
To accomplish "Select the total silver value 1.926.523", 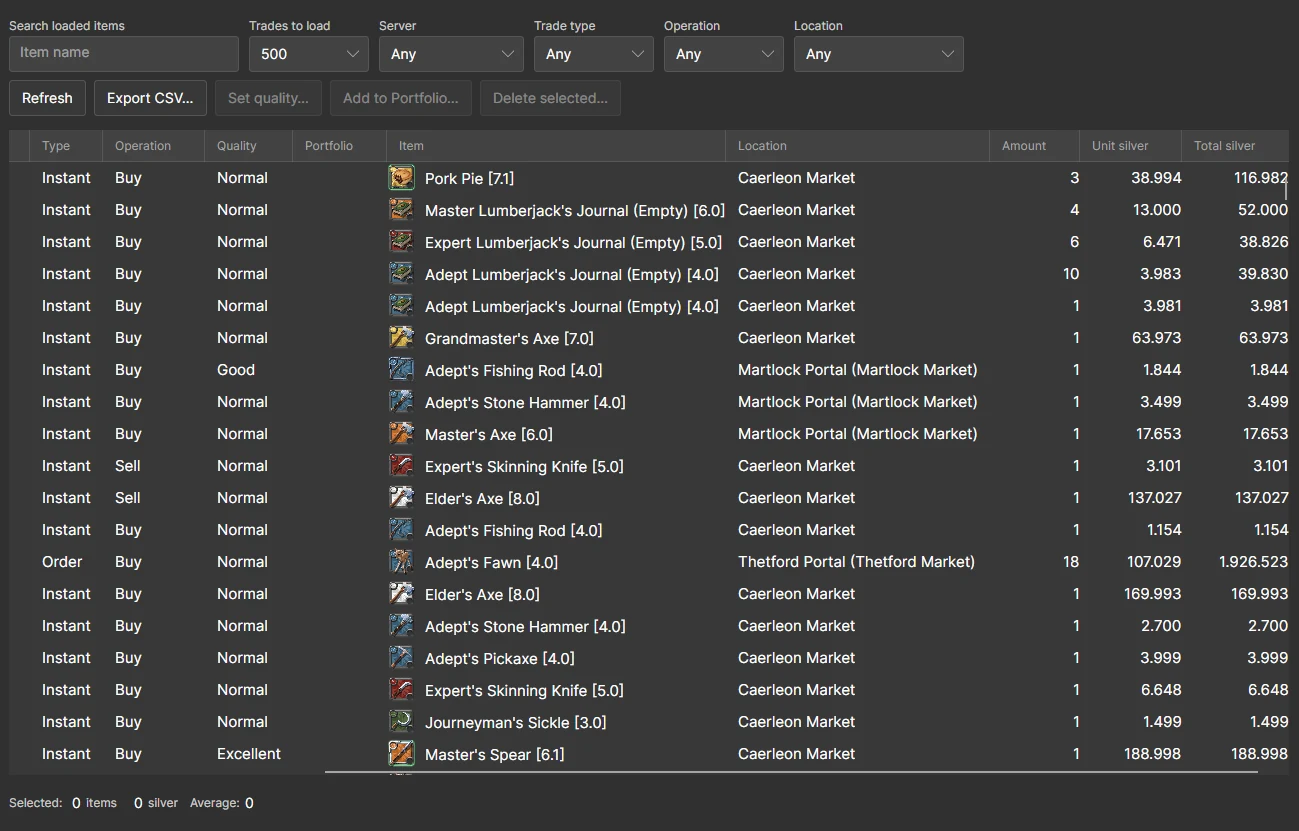I will click(x=1253, y=562).
